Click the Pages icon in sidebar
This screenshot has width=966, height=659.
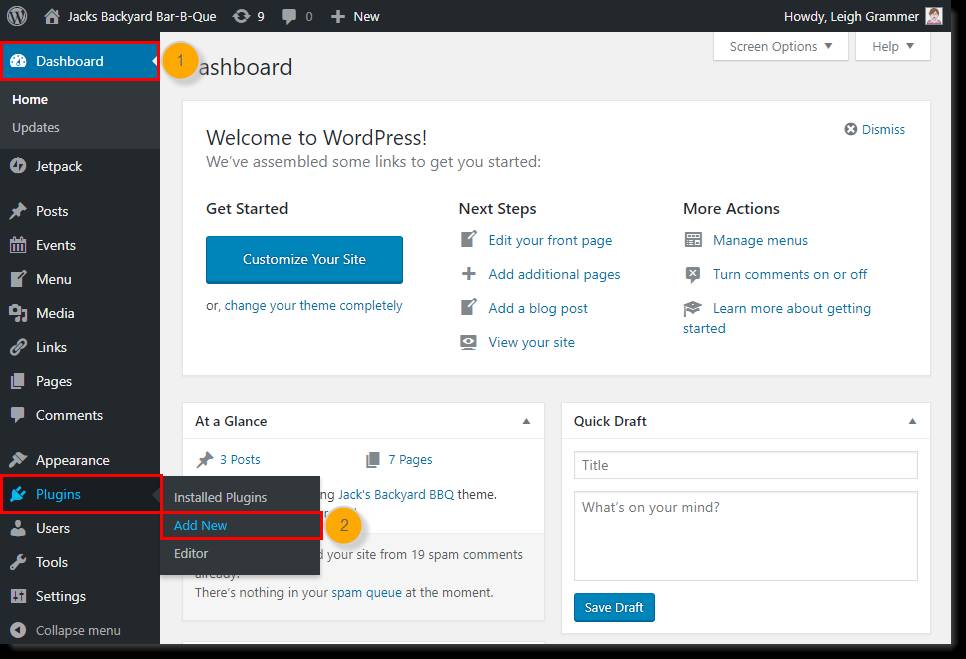pyautogui.click(x=18, y=381)
